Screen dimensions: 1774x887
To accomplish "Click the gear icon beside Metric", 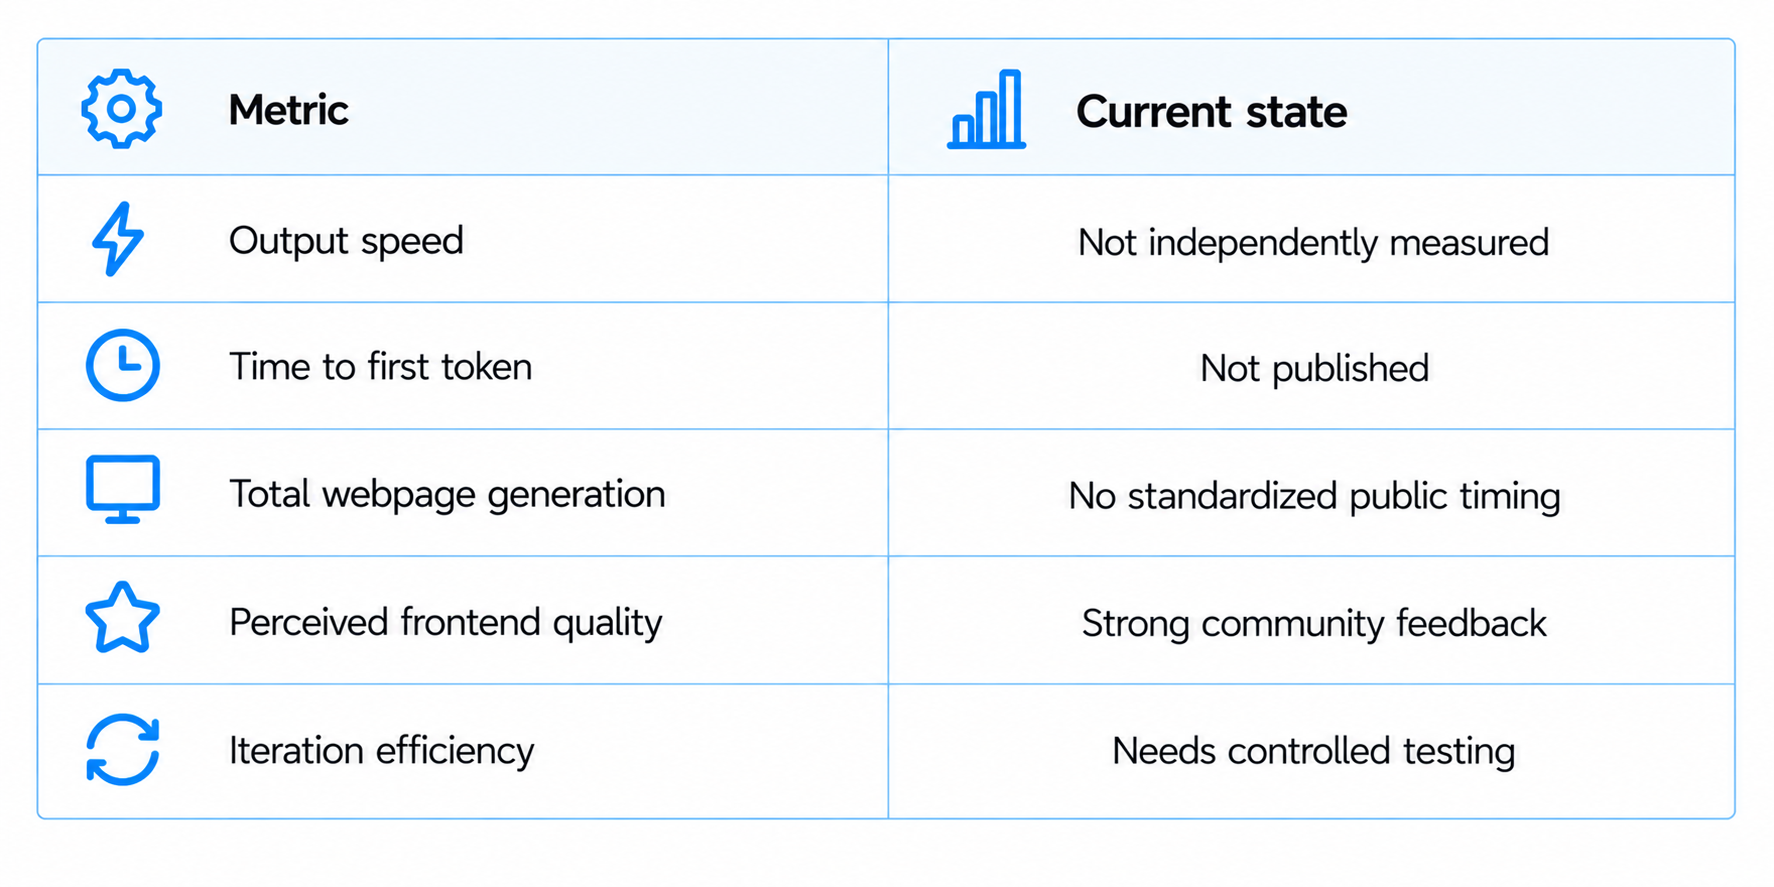I will pyautogui.click(x=121, y=109).
